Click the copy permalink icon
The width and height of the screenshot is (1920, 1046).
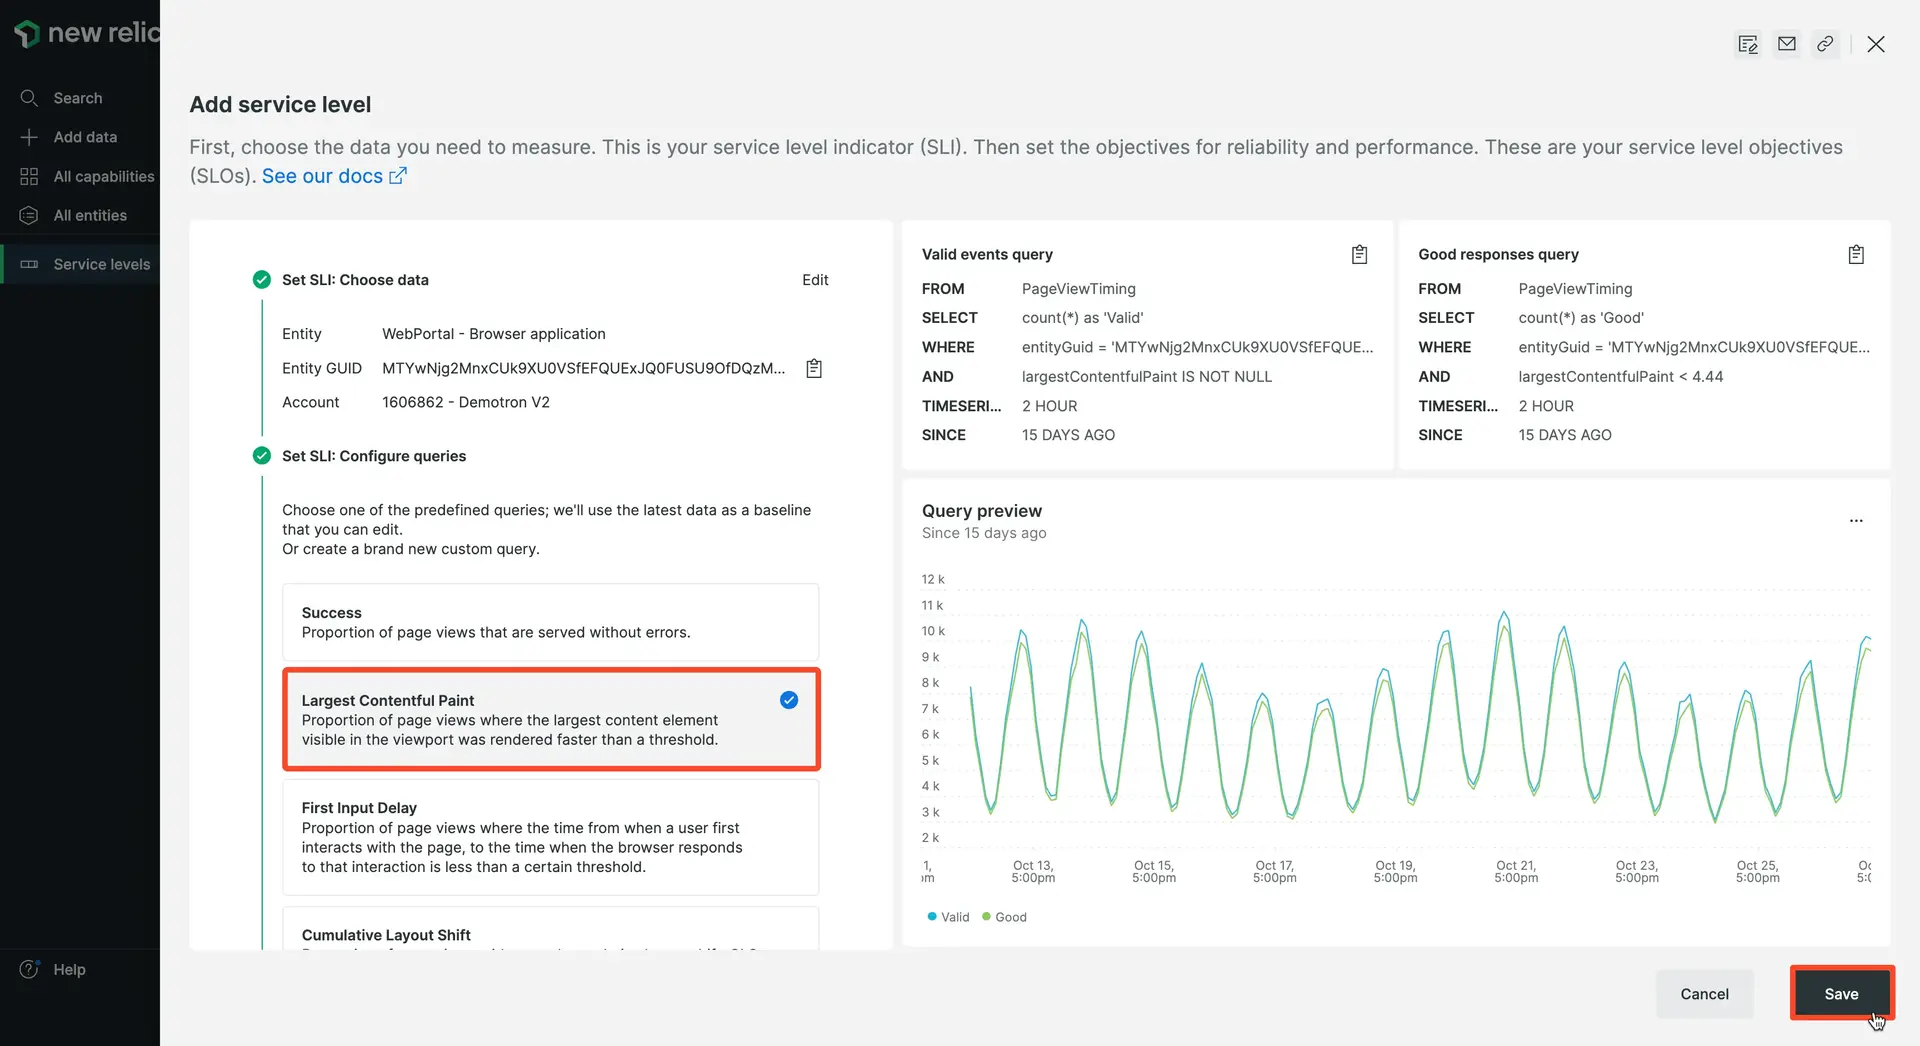coord(1825,44)
